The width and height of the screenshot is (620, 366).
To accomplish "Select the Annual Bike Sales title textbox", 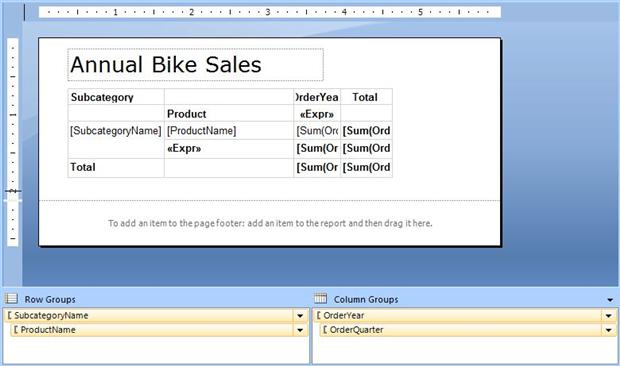I will coord(195,65).
